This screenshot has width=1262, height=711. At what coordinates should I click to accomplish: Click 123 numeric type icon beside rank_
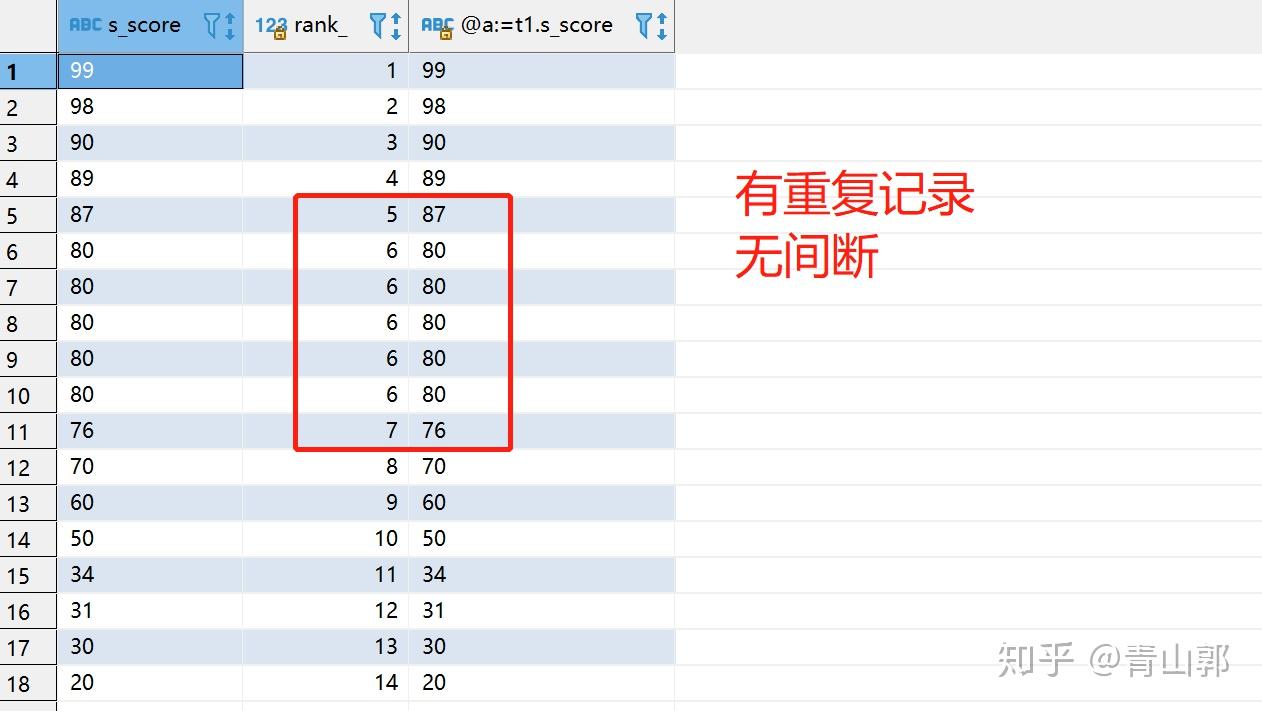[x=271, y=26]
